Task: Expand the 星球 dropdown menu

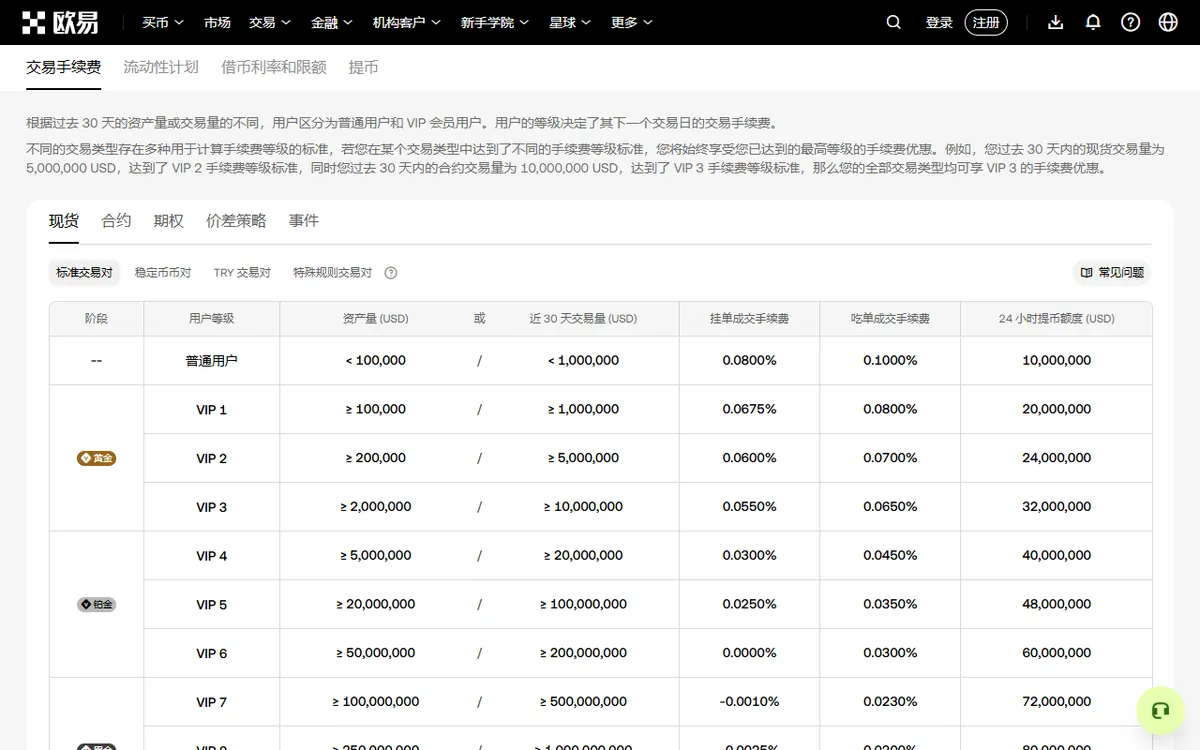Action: coord(570,22)
